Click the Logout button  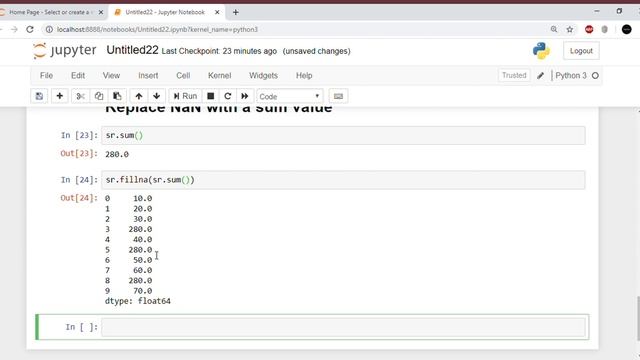[581, 51]
